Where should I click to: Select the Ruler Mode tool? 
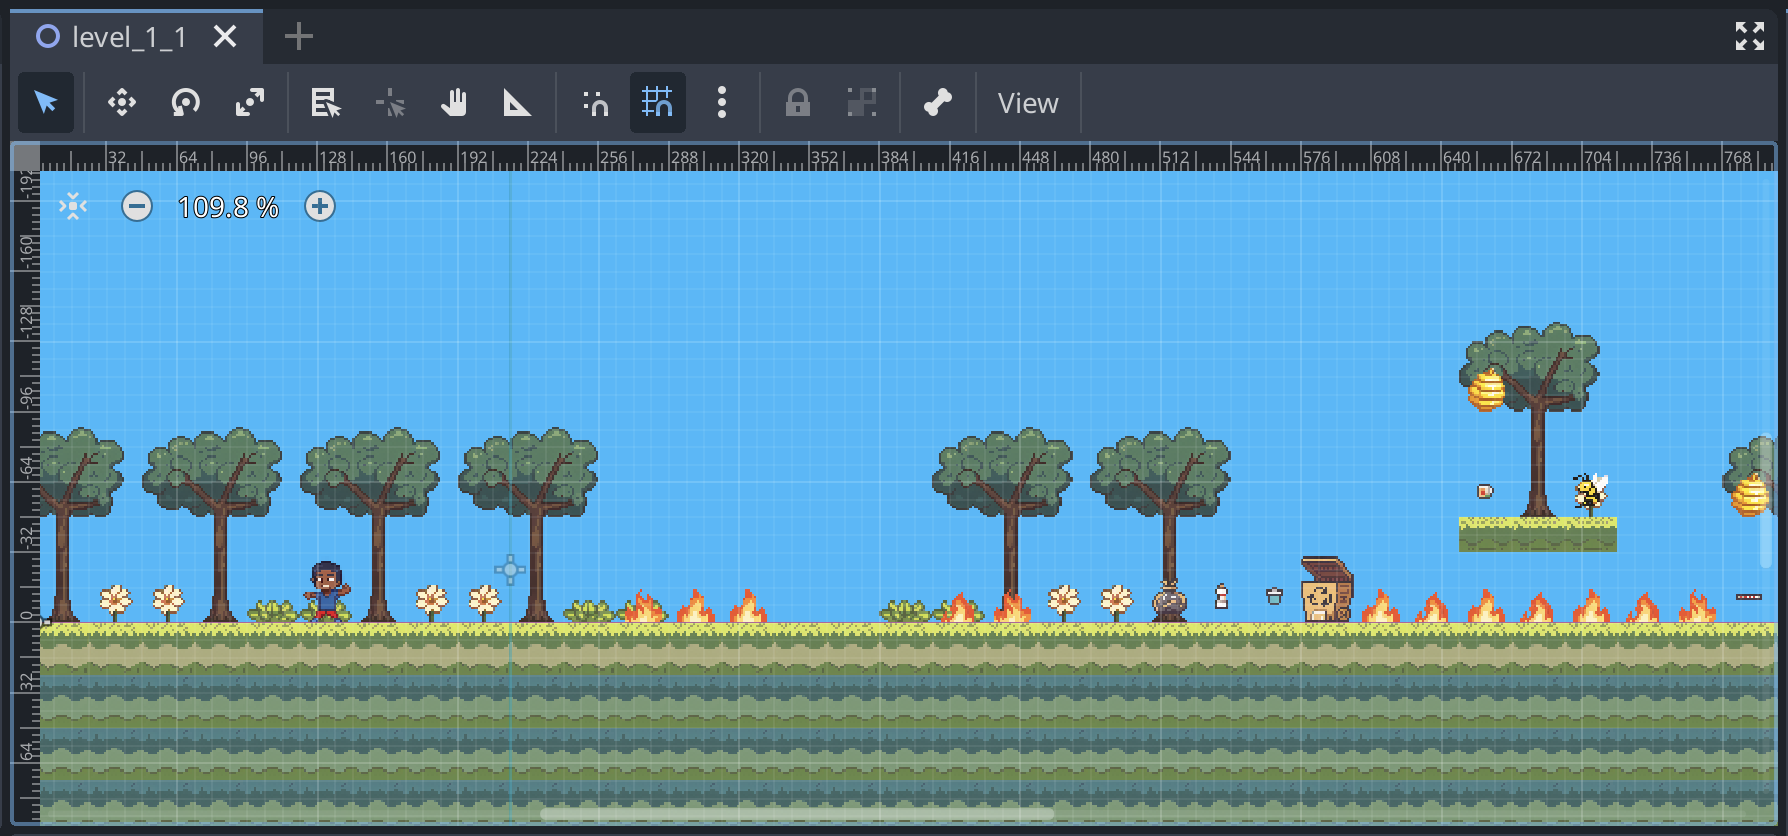click(517, 103)
